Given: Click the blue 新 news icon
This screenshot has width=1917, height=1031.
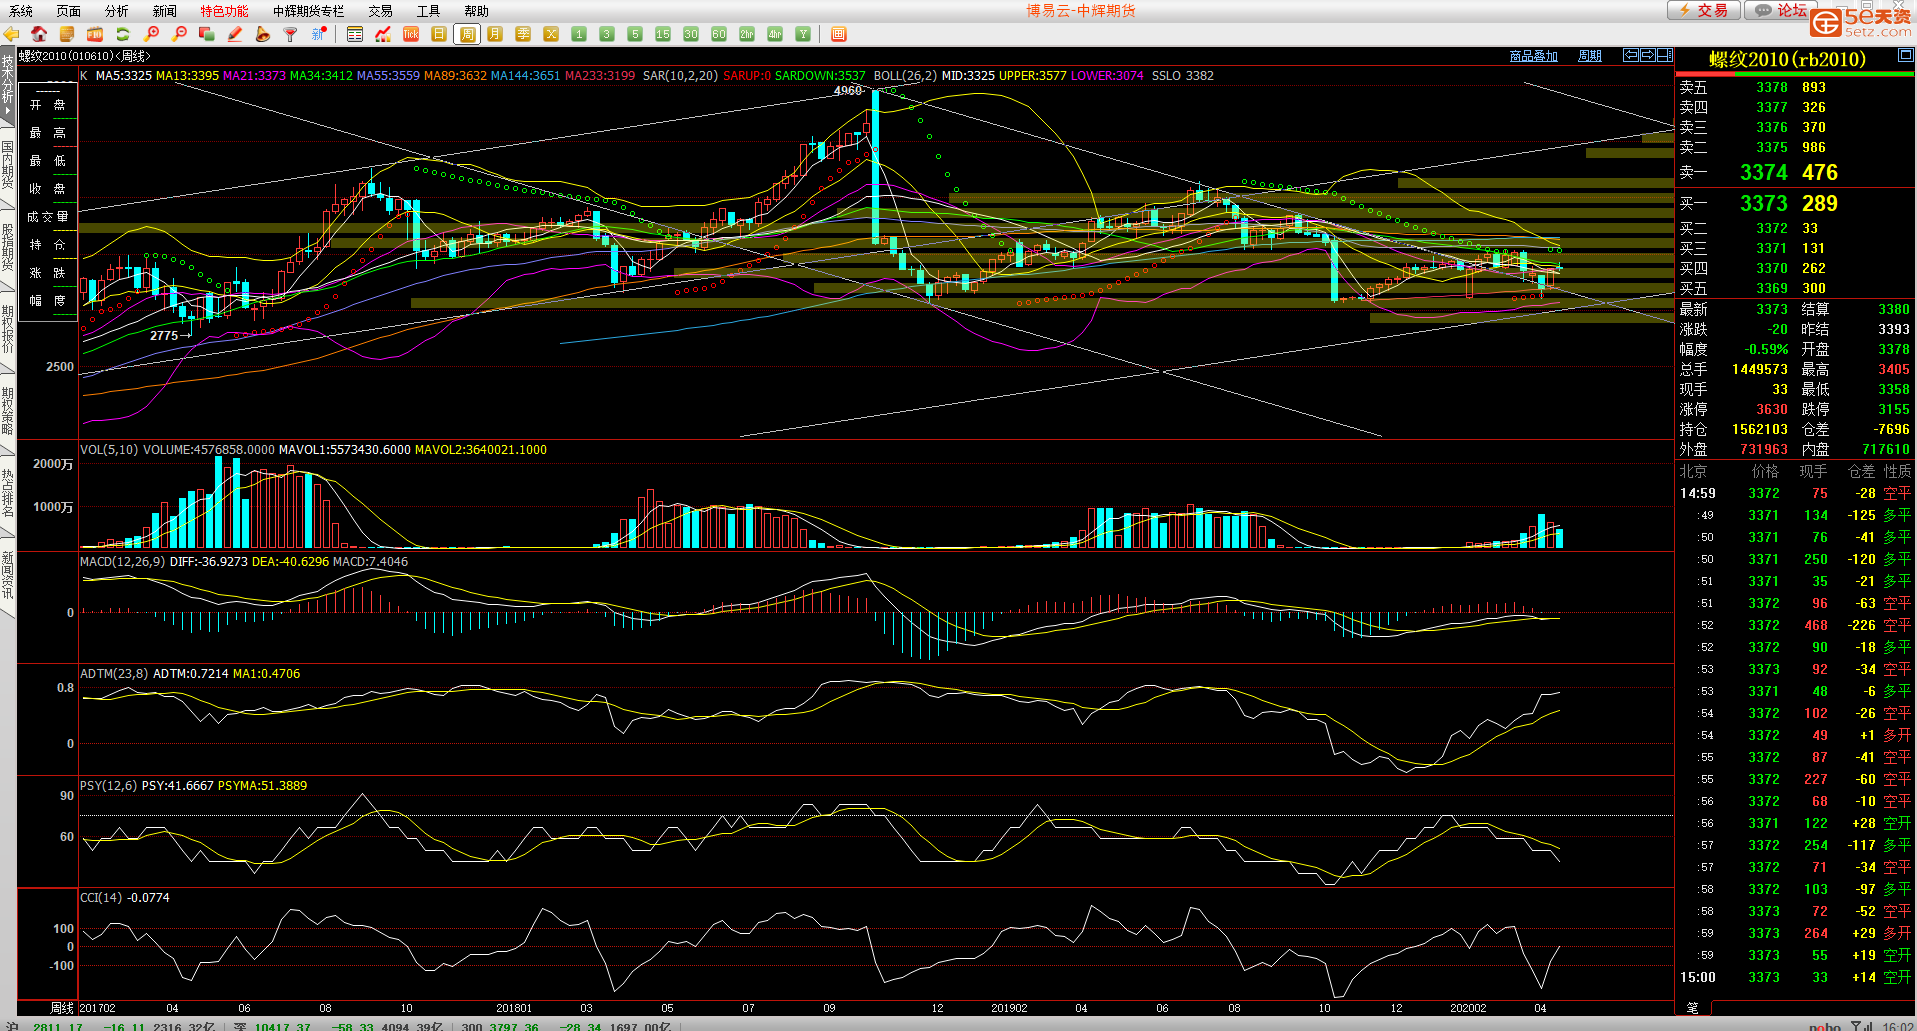Looking at the screenshot, I should tap(319, 34).
